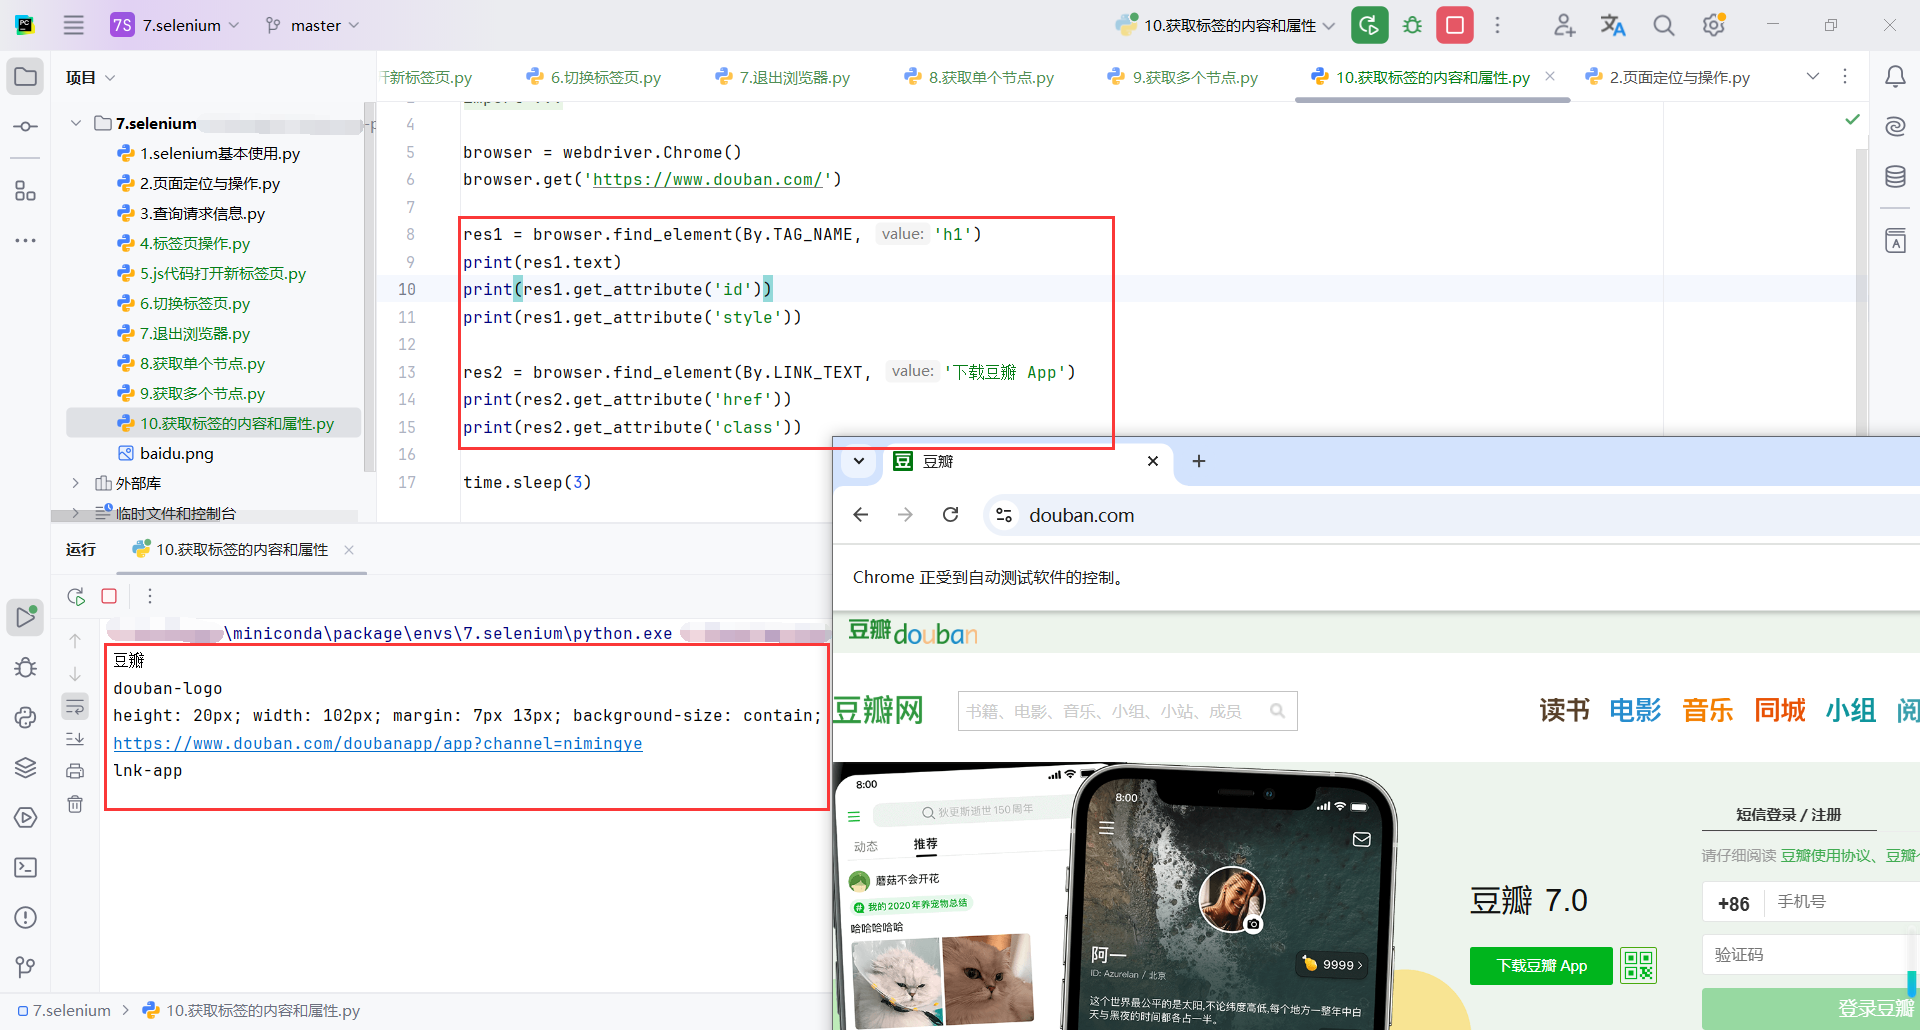The width and height of the screenshot is (1920, 1030).
Task: Open the Commit tool window
Action: point(25,127)
